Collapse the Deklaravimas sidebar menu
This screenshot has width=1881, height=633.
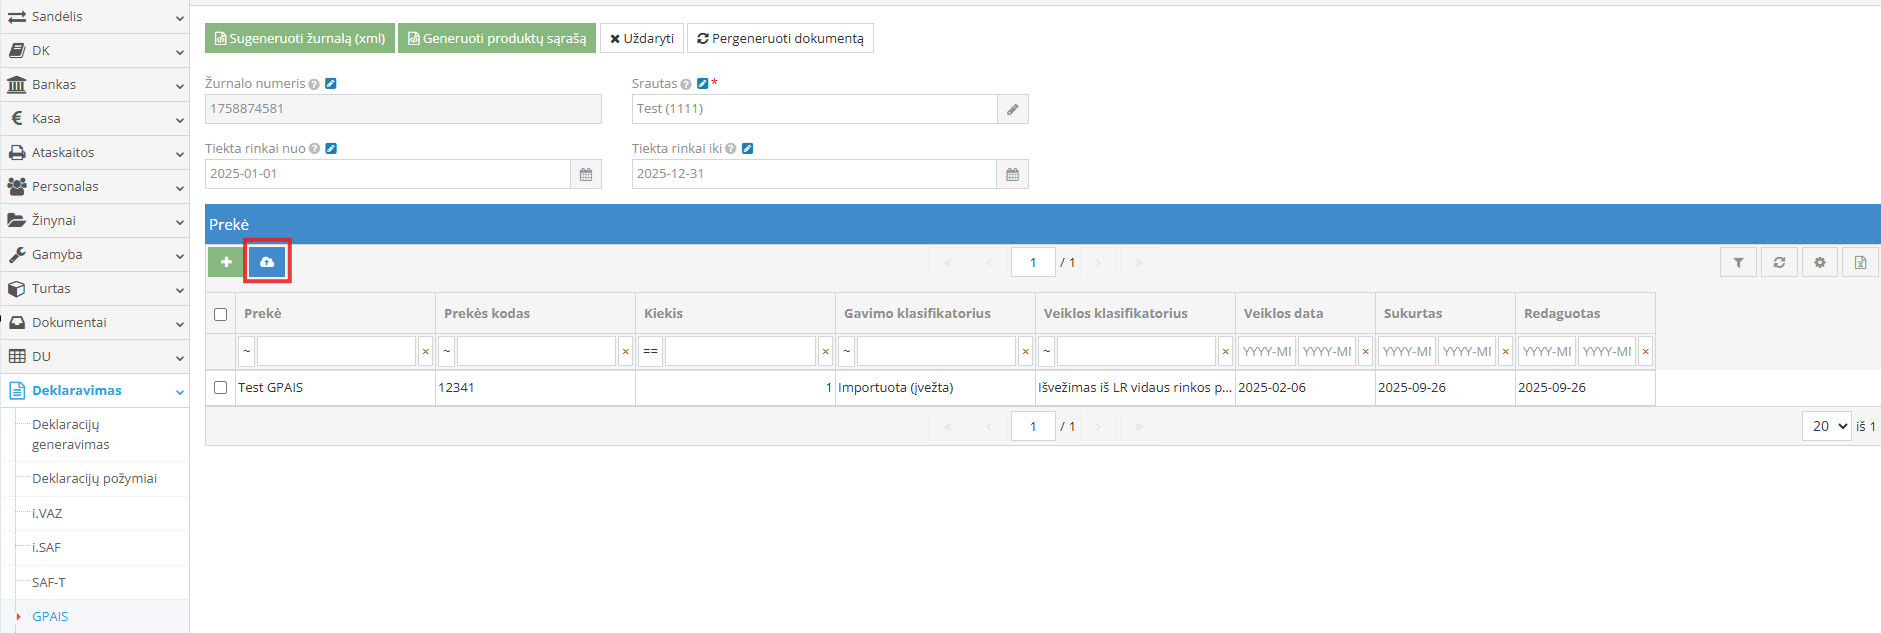point(95,391)
